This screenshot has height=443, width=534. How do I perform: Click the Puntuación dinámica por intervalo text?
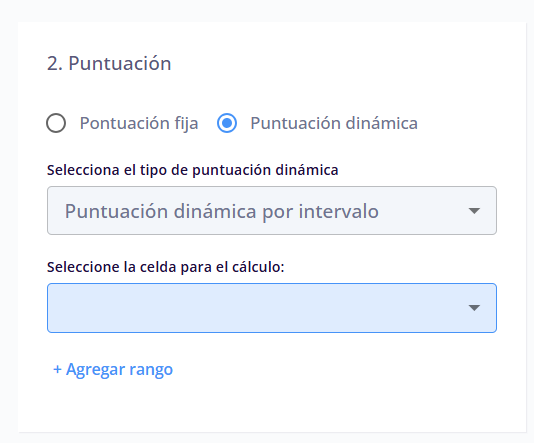(x=222, y=211)
